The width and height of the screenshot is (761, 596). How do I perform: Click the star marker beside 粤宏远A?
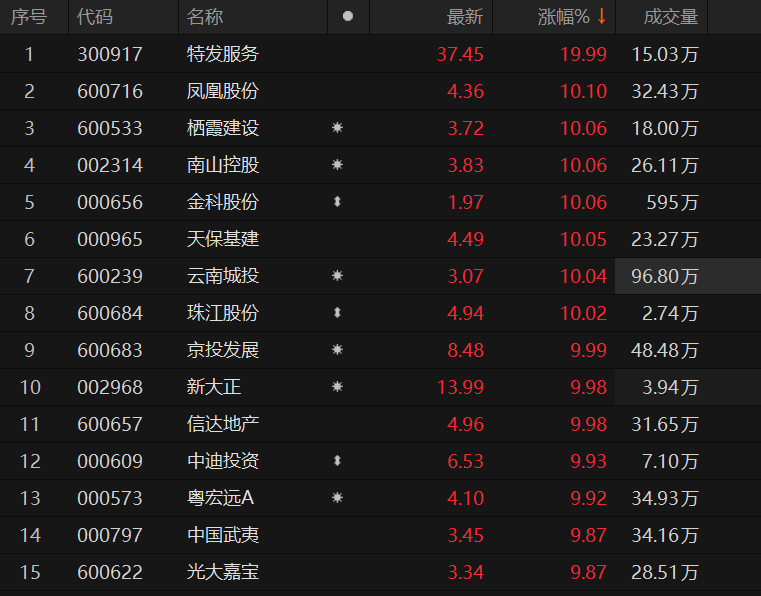(x=338, y=498)
